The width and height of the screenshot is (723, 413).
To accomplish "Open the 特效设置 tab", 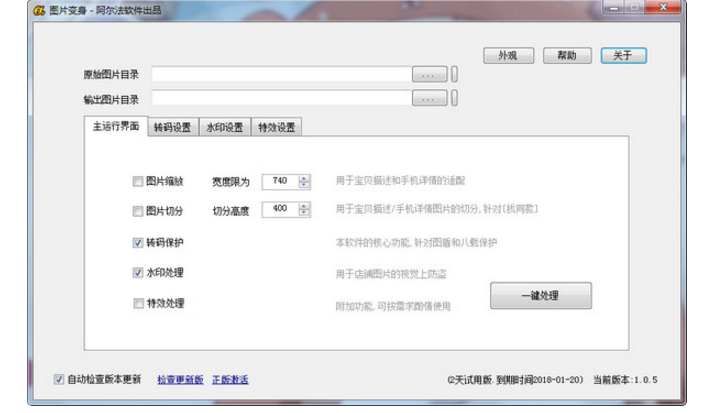I will point(276,127).
